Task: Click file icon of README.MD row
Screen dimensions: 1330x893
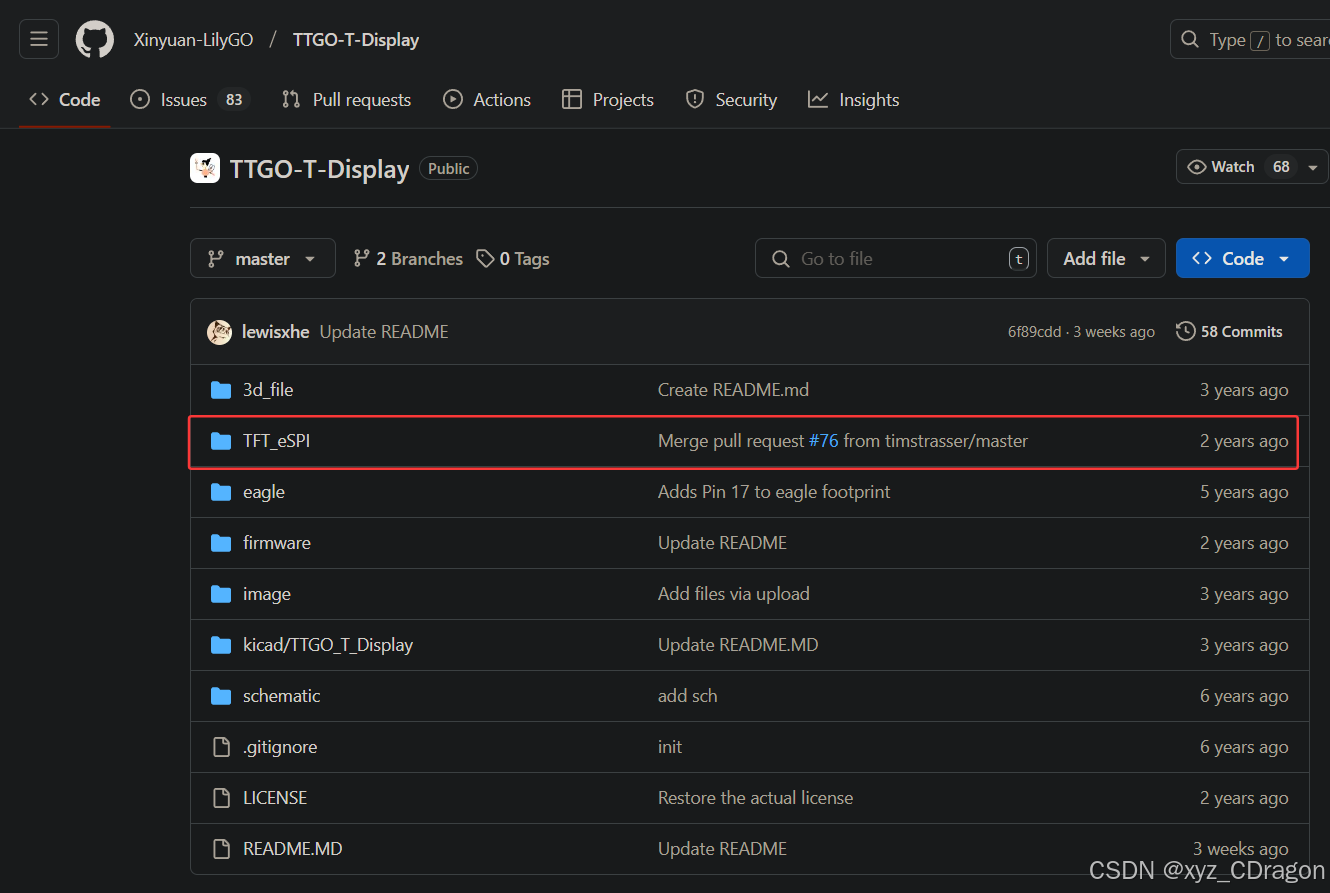Action: click(221, 849)
